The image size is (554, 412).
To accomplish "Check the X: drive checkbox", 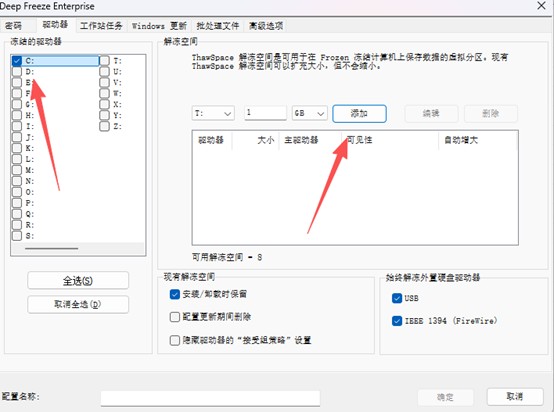I will pos(105,104).
